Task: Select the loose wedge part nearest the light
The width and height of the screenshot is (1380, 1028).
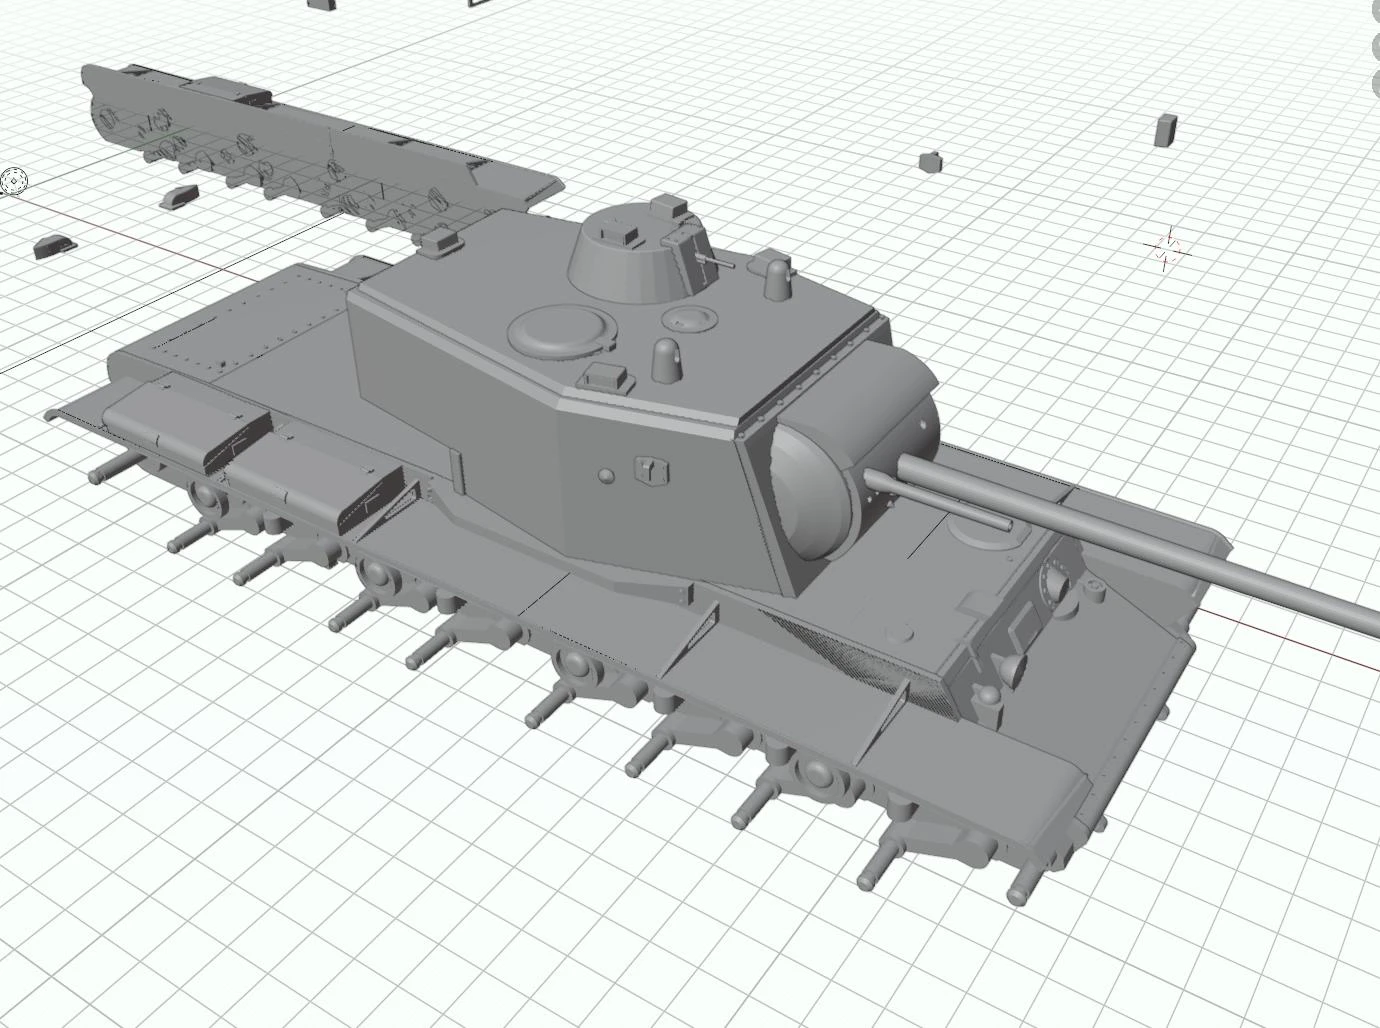Action: click(x=179, y=195)
